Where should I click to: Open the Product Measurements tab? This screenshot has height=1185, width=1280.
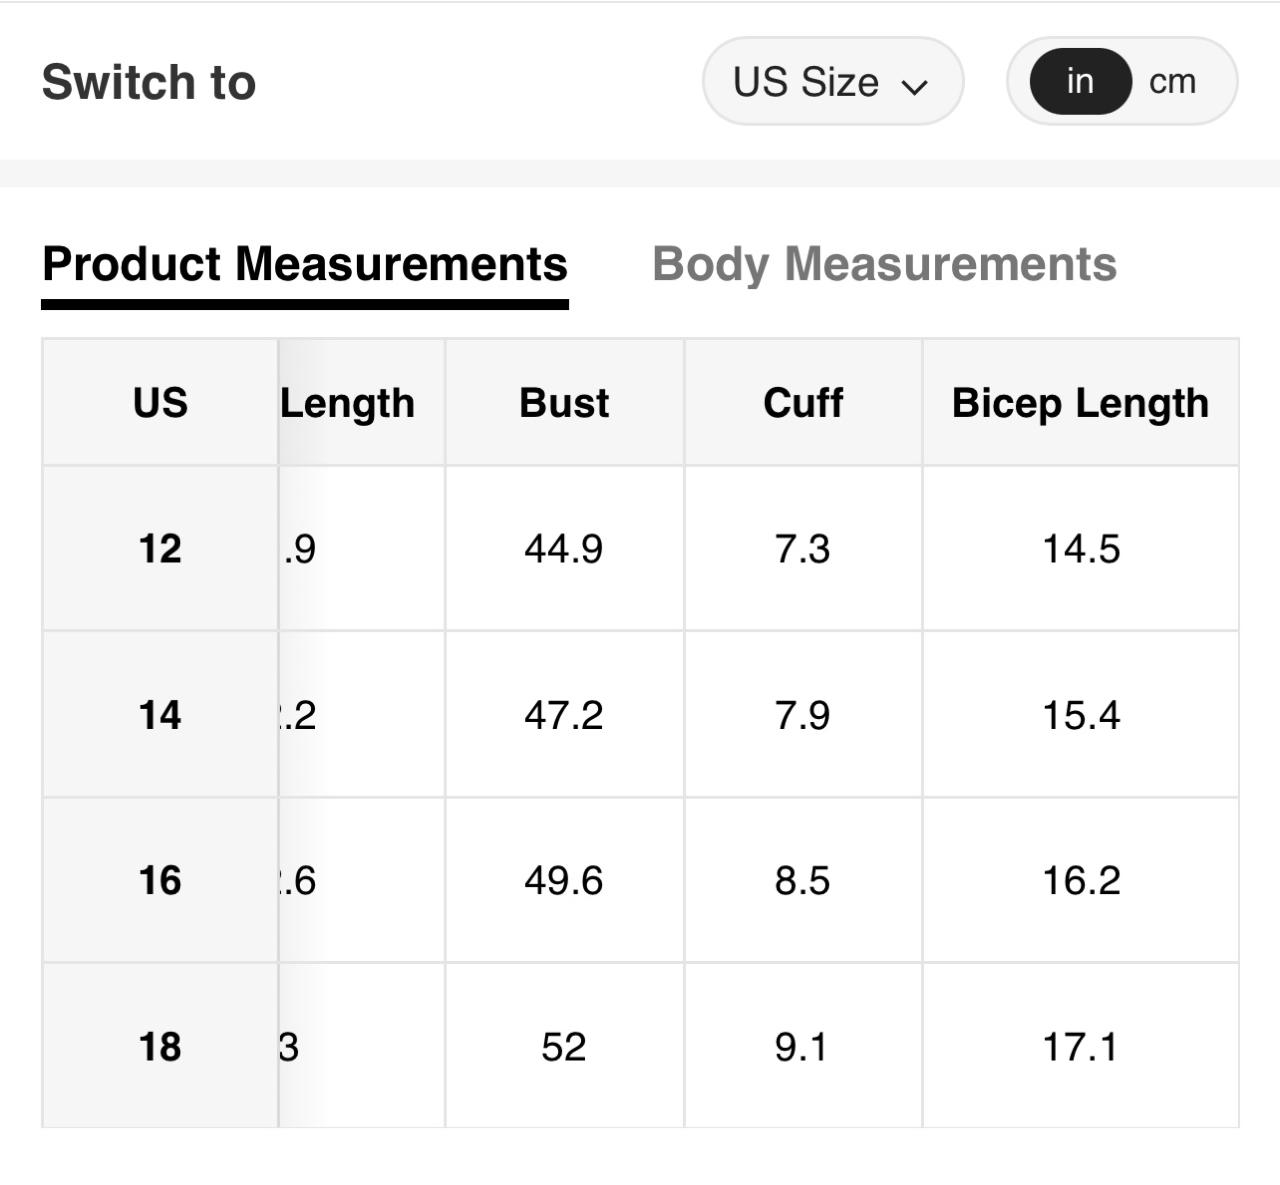click(305, 265)
